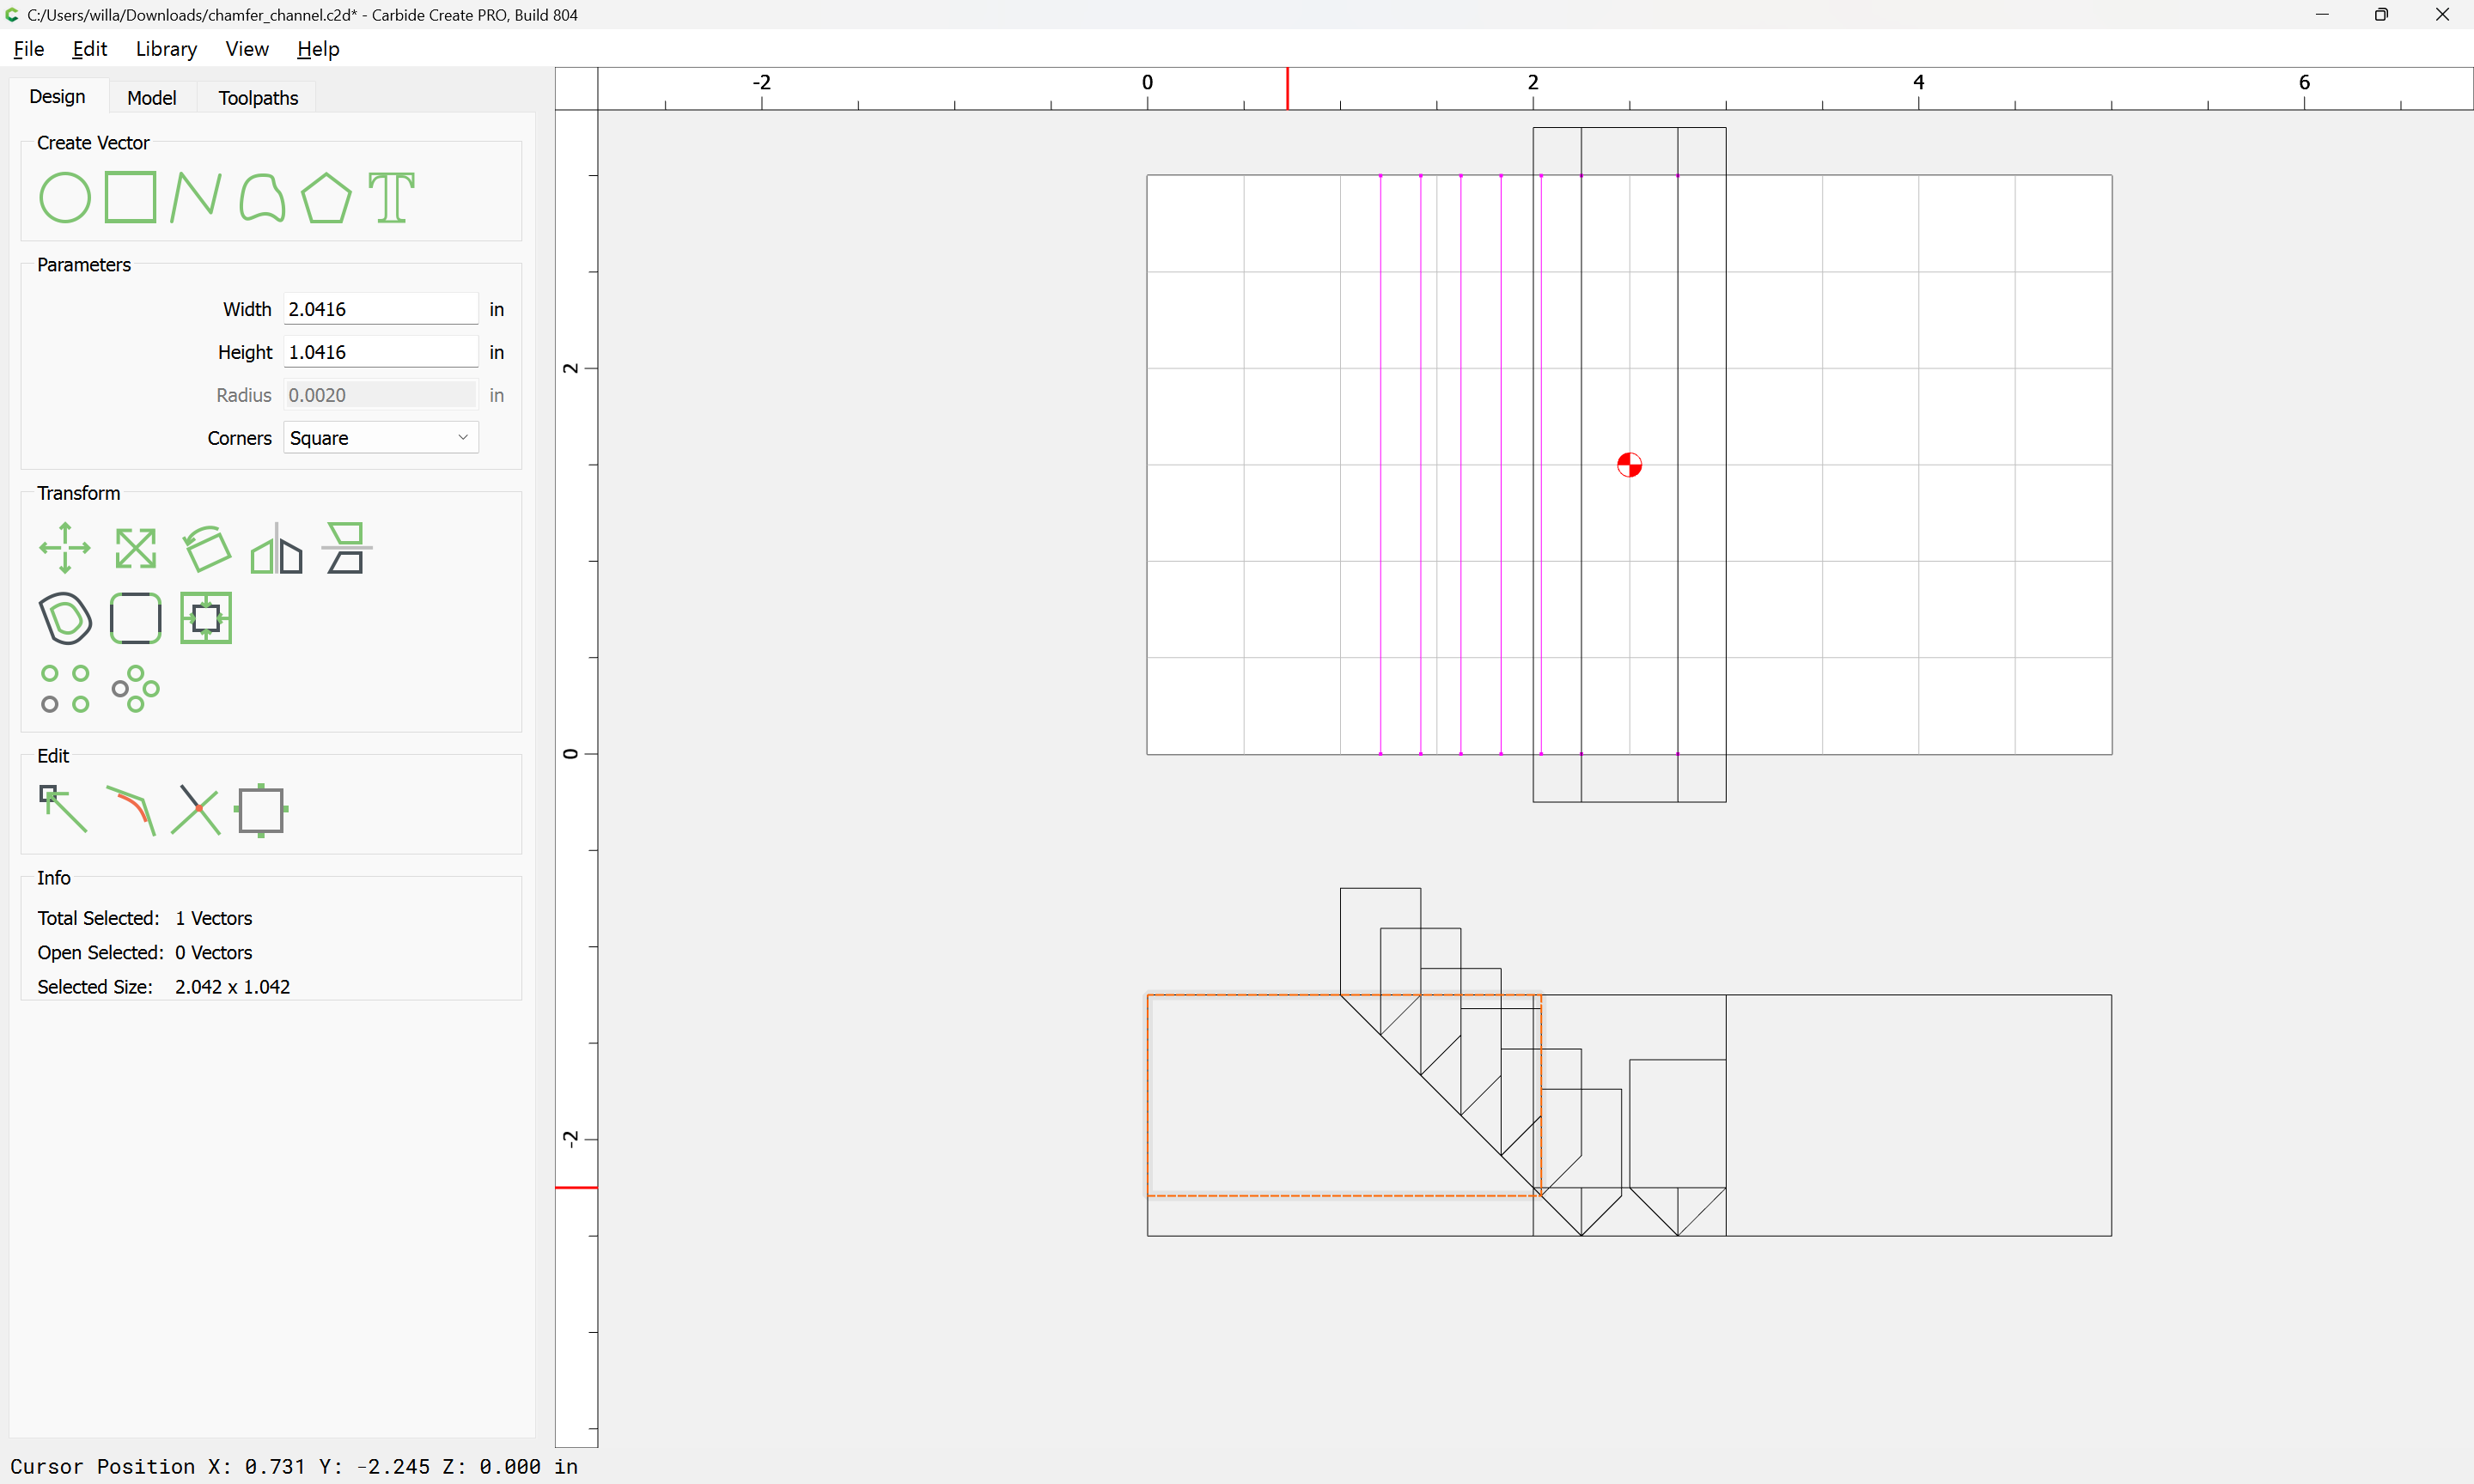The width and height of the screenshot is (2474, 1484).
Task: Switch to the Model tab
Action: [151, 97]
